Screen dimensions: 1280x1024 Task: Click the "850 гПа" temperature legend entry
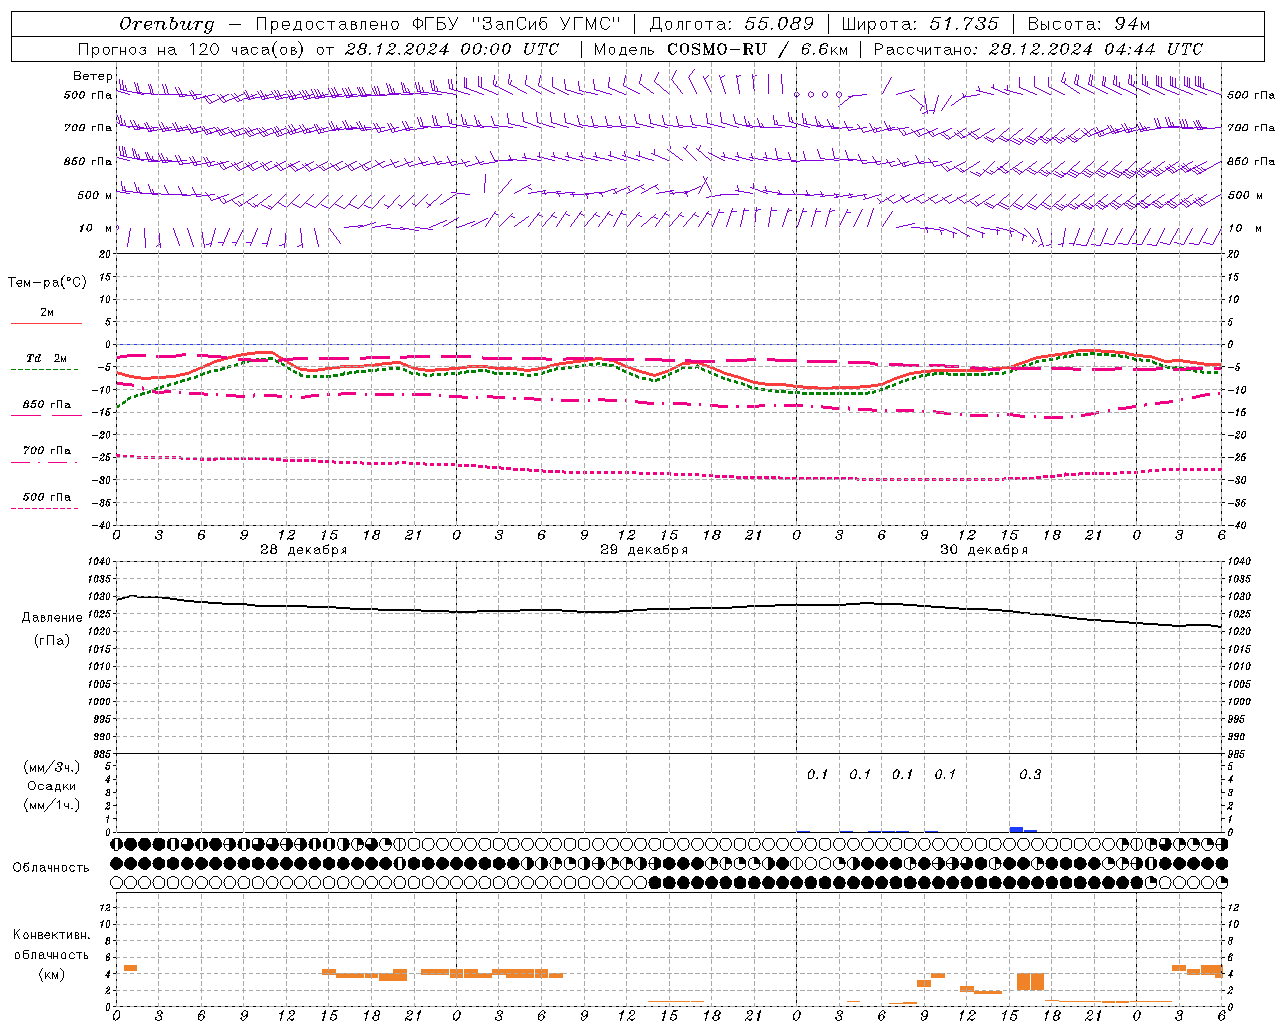[47, 405]
